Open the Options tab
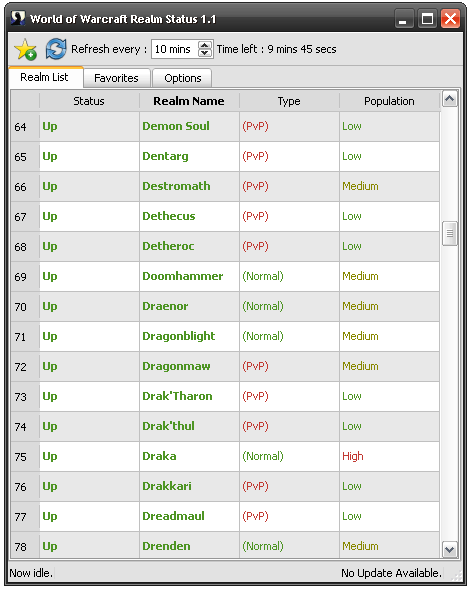Image resolution: width=470 pixels, height=589 pixels. pyautogui.click(x=183, y=78)
